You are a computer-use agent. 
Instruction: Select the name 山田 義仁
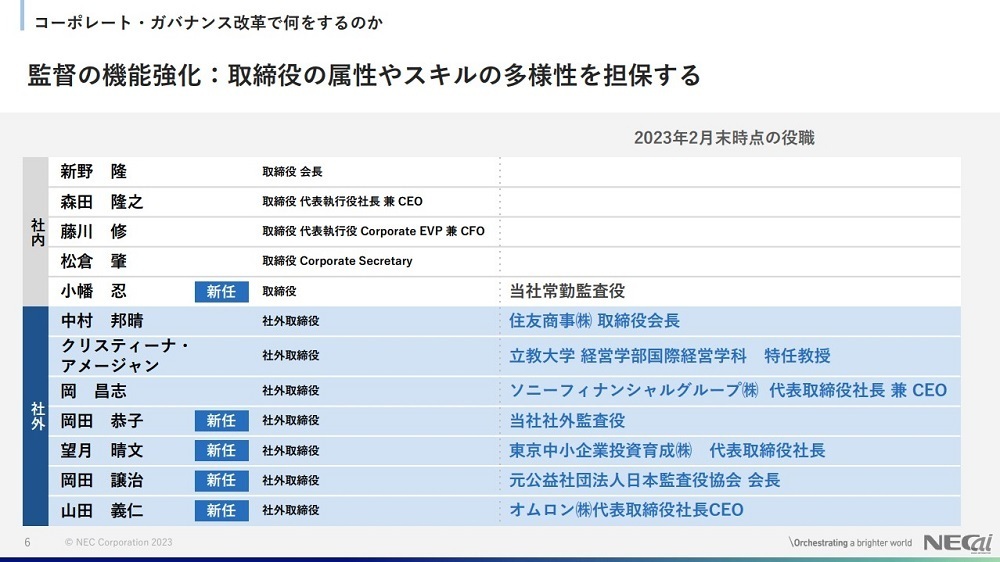click(x=102, y=510)
